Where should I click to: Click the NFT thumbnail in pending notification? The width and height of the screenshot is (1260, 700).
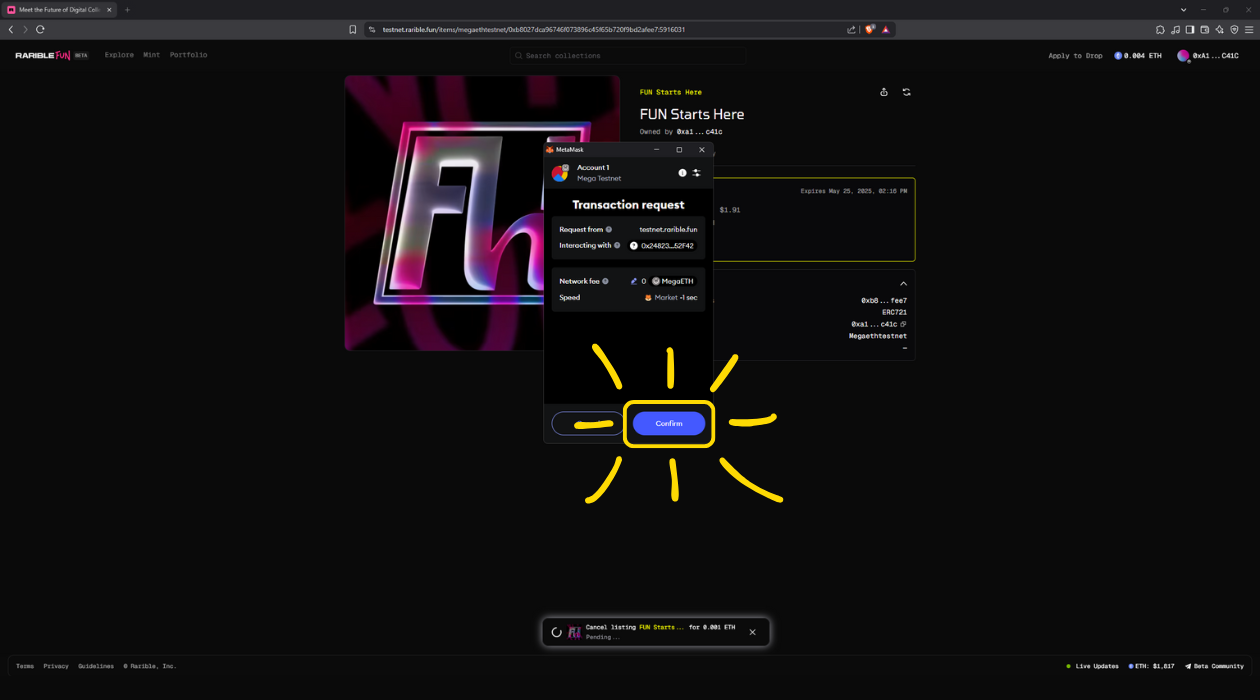pos(575,632)
